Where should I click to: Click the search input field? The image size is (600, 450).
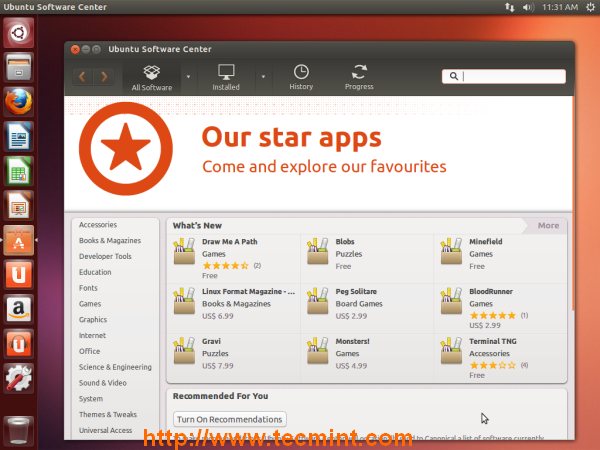point(504,77)
